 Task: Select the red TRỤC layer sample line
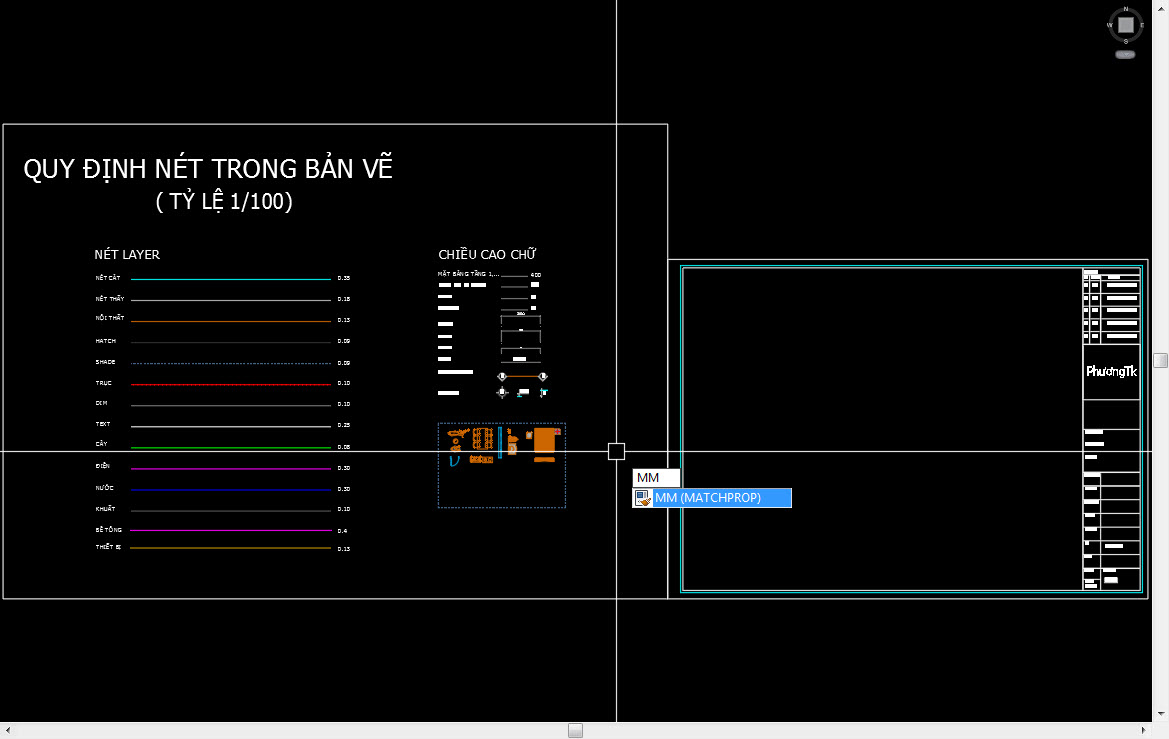[x=230, y=384]
